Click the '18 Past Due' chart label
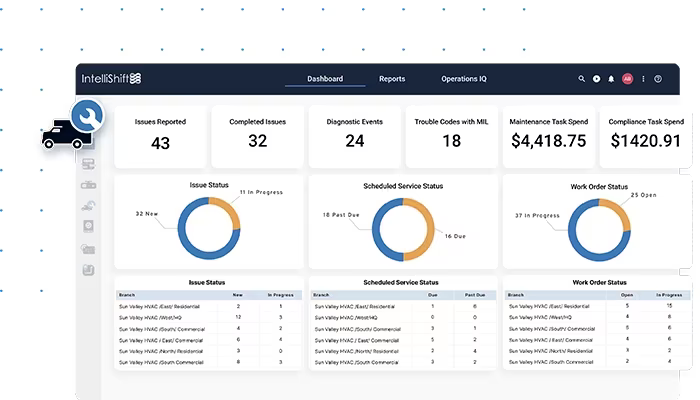This screenshot has width=700, height=400. click(341, 215)
